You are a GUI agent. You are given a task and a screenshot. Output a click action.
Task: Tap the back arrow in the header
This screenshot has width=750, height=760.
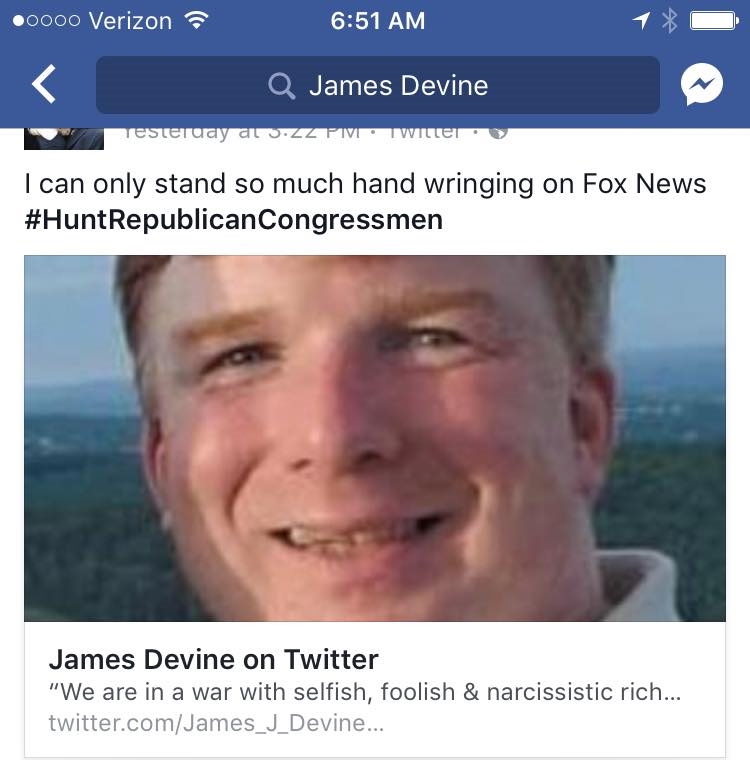(44, 84)
